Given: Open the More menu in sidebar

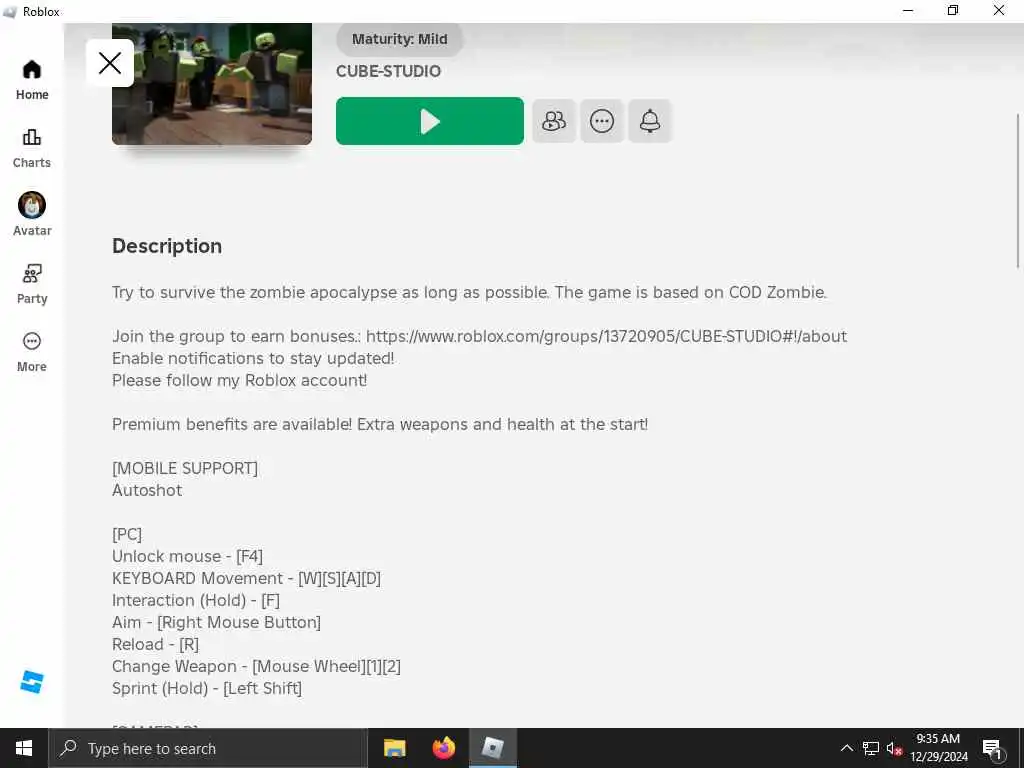Looking at the screenshot, I should [x=31, y=352].
